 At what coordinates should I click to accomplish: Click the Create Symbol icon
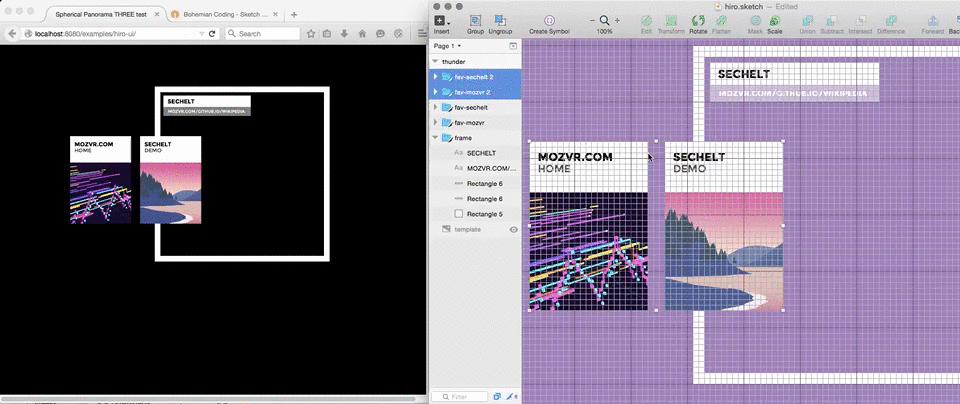[549, 21]
